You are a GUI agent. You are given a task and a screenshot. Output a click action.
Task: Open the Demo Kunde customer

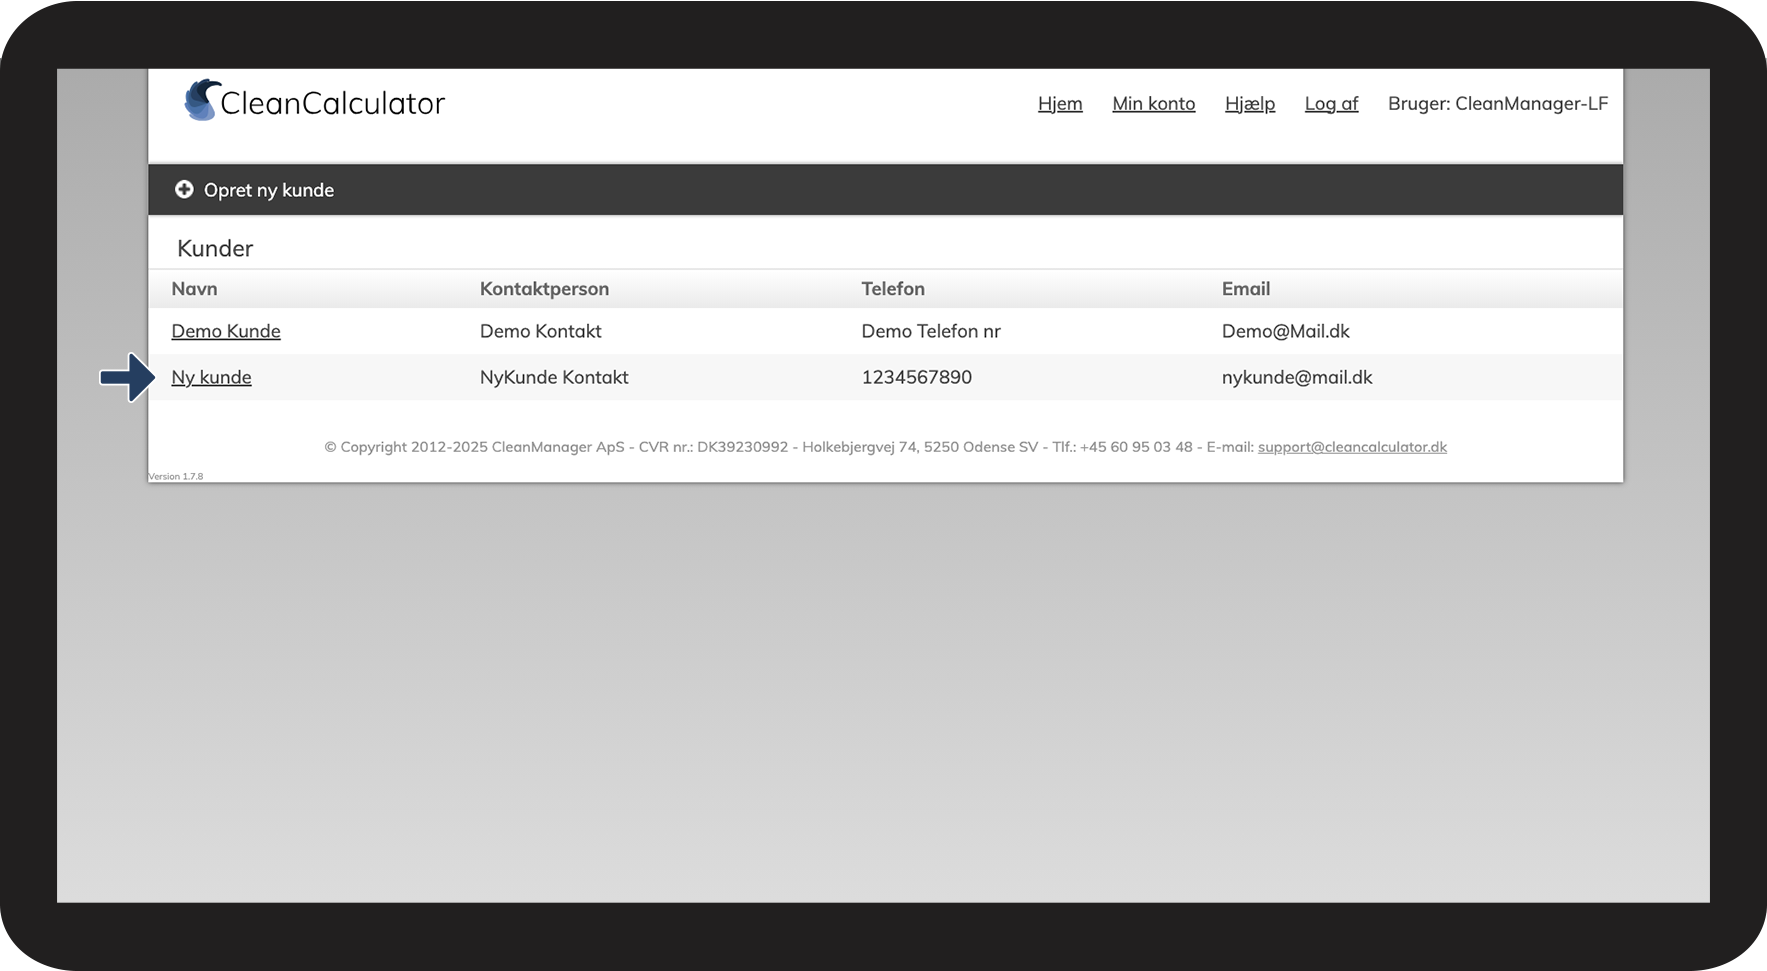click(x=226, y=331)
